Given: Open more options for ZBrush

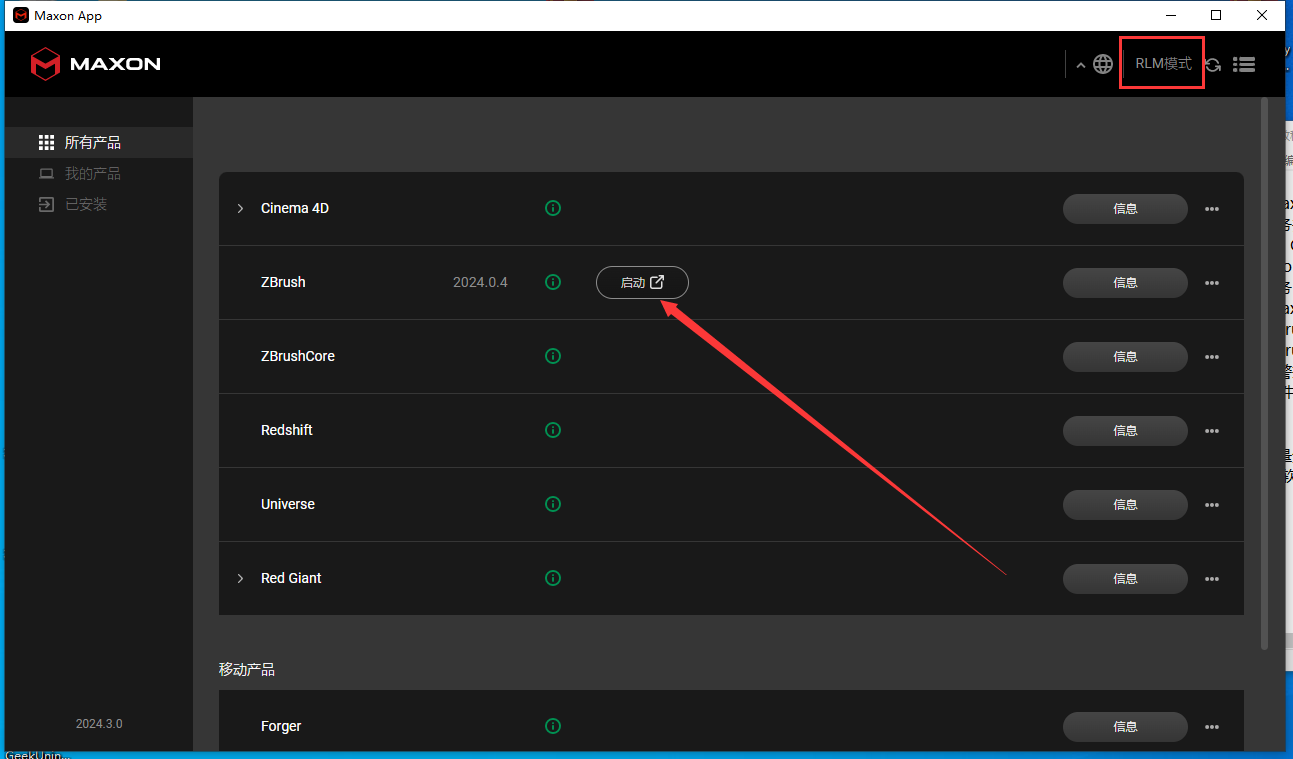Looking at the screenshot, I should (x=1212, y=283).
